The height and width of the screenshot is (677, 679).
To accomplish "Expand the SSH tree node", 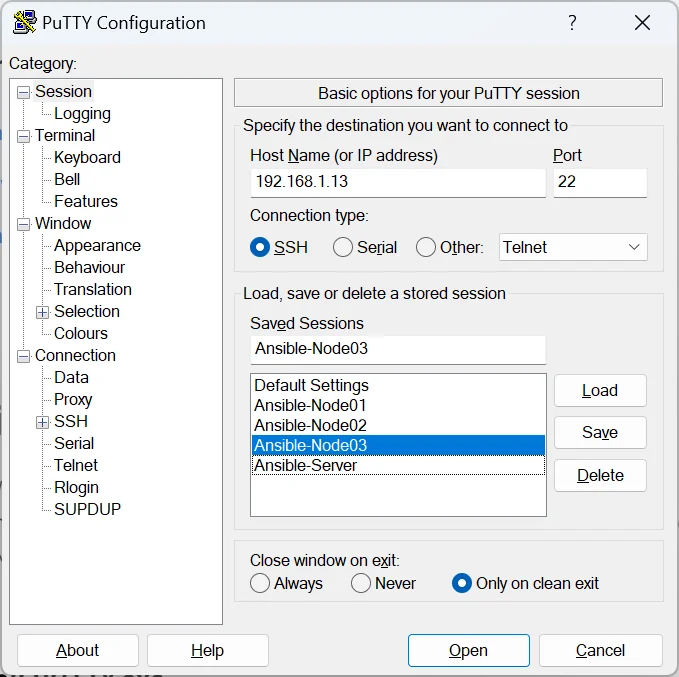I will 43,422.
